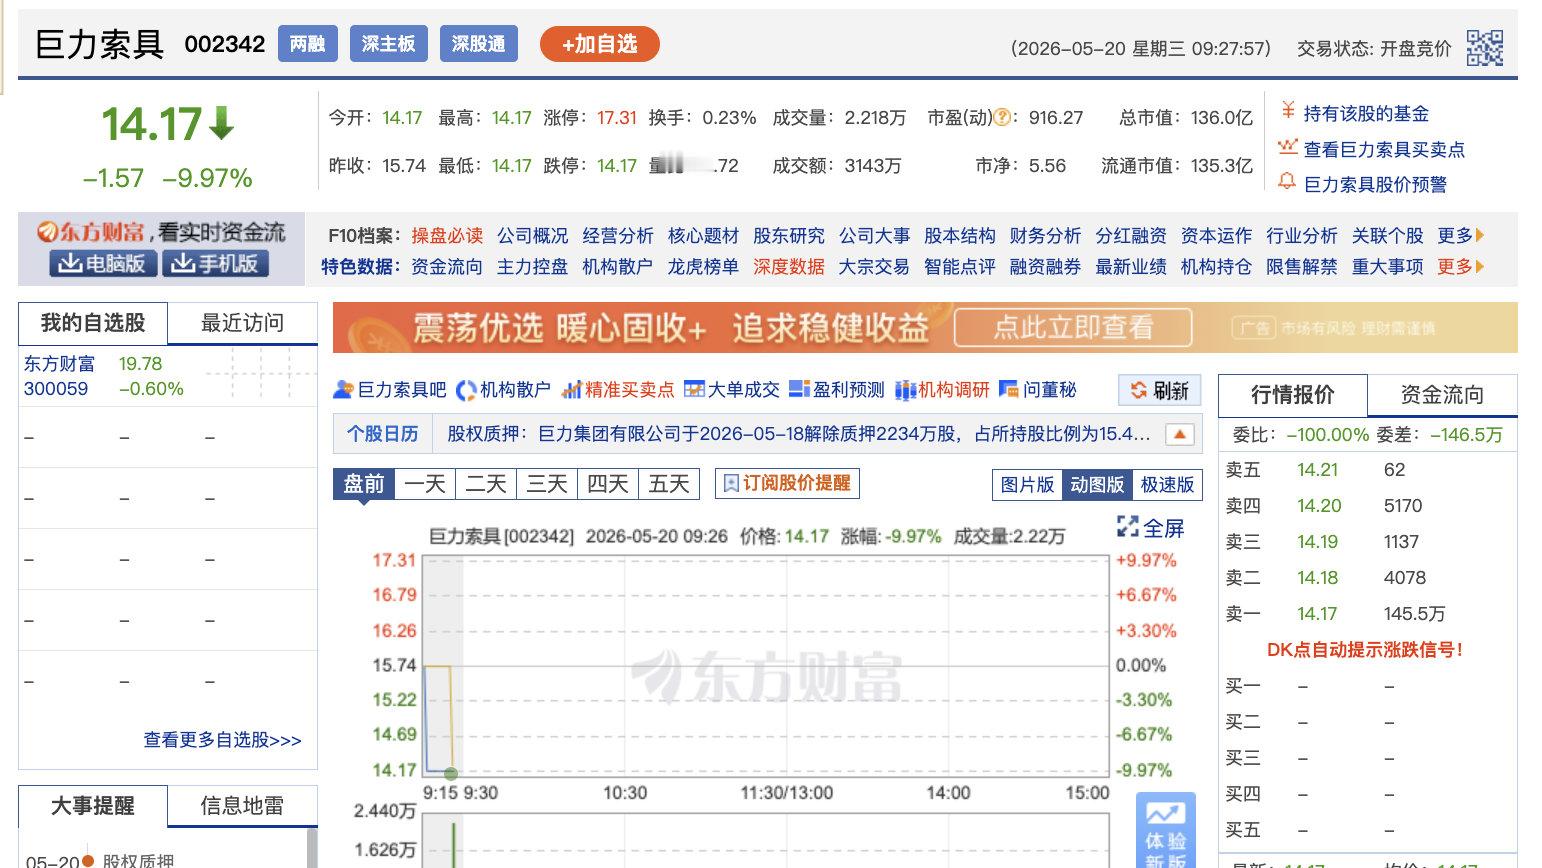
Task: Click the 大单成交 icon
Action: point(694,390)
